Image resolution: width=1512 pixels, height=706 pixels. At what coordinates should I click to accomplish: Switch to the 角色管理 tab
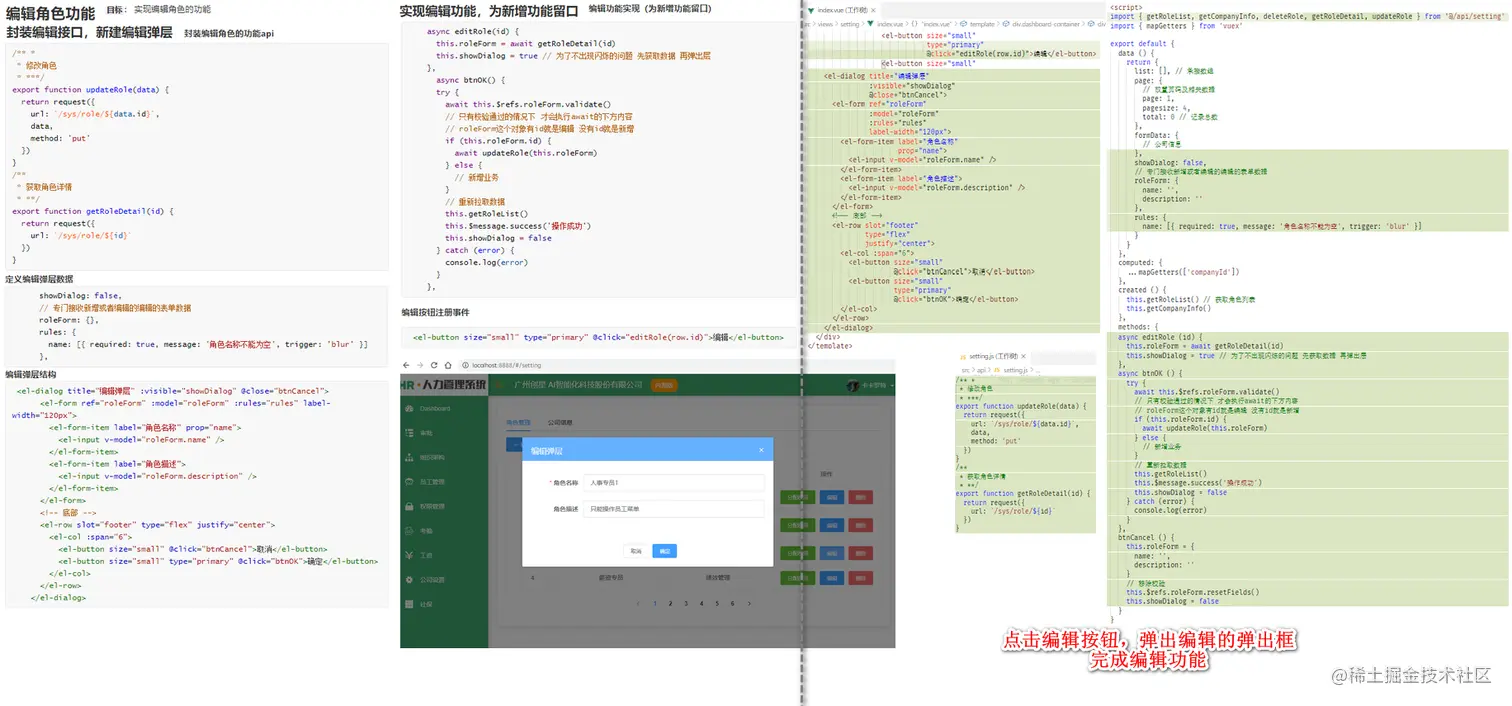pos(518,422)
